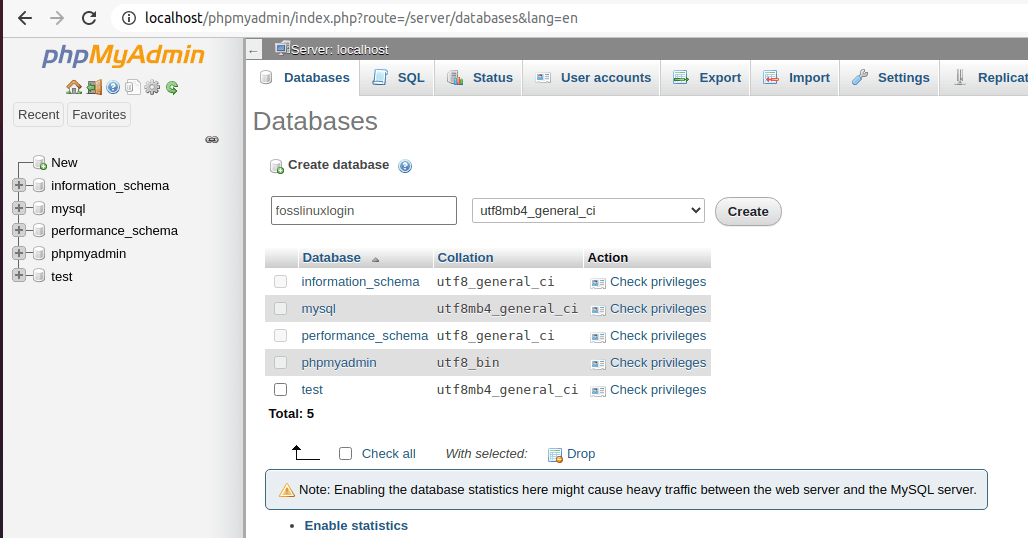Select phpmyadmin in the navigation tree
The image size is (1028, 538).
(89, 254)
